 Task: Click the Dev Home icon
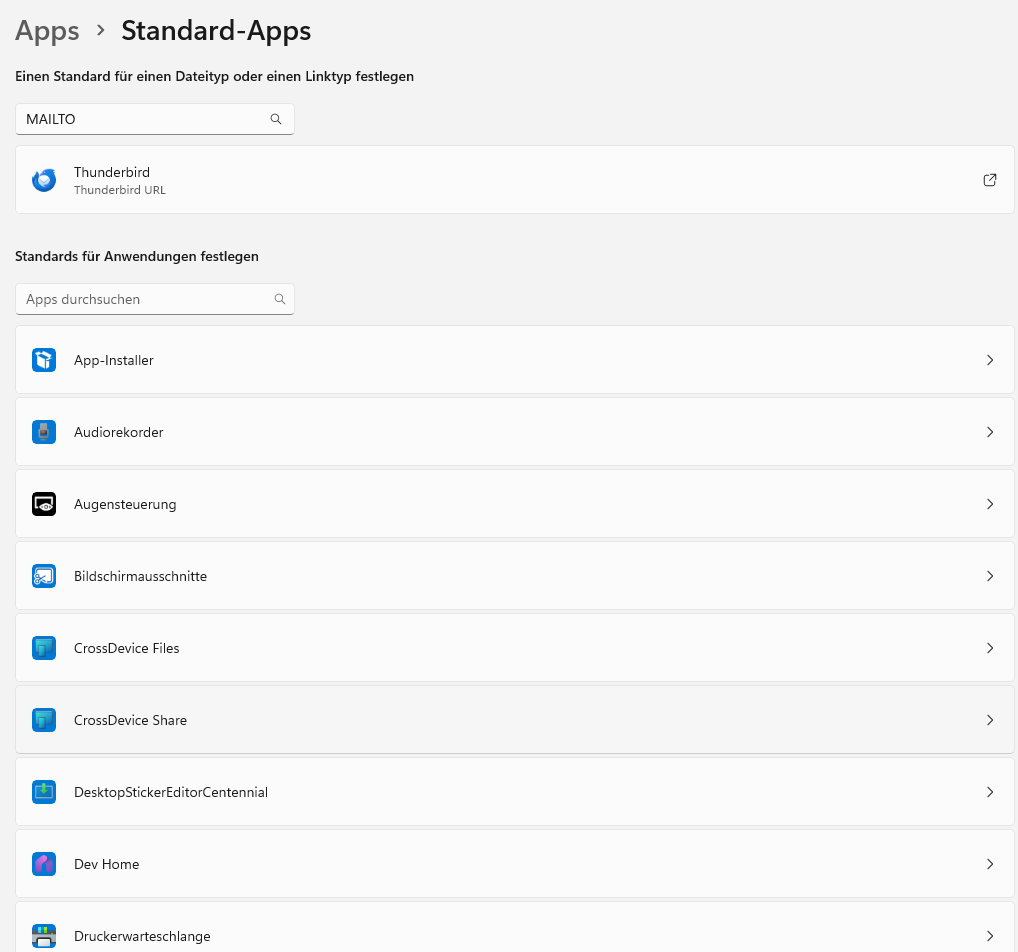pyautogui.click(x=44, y=864)
